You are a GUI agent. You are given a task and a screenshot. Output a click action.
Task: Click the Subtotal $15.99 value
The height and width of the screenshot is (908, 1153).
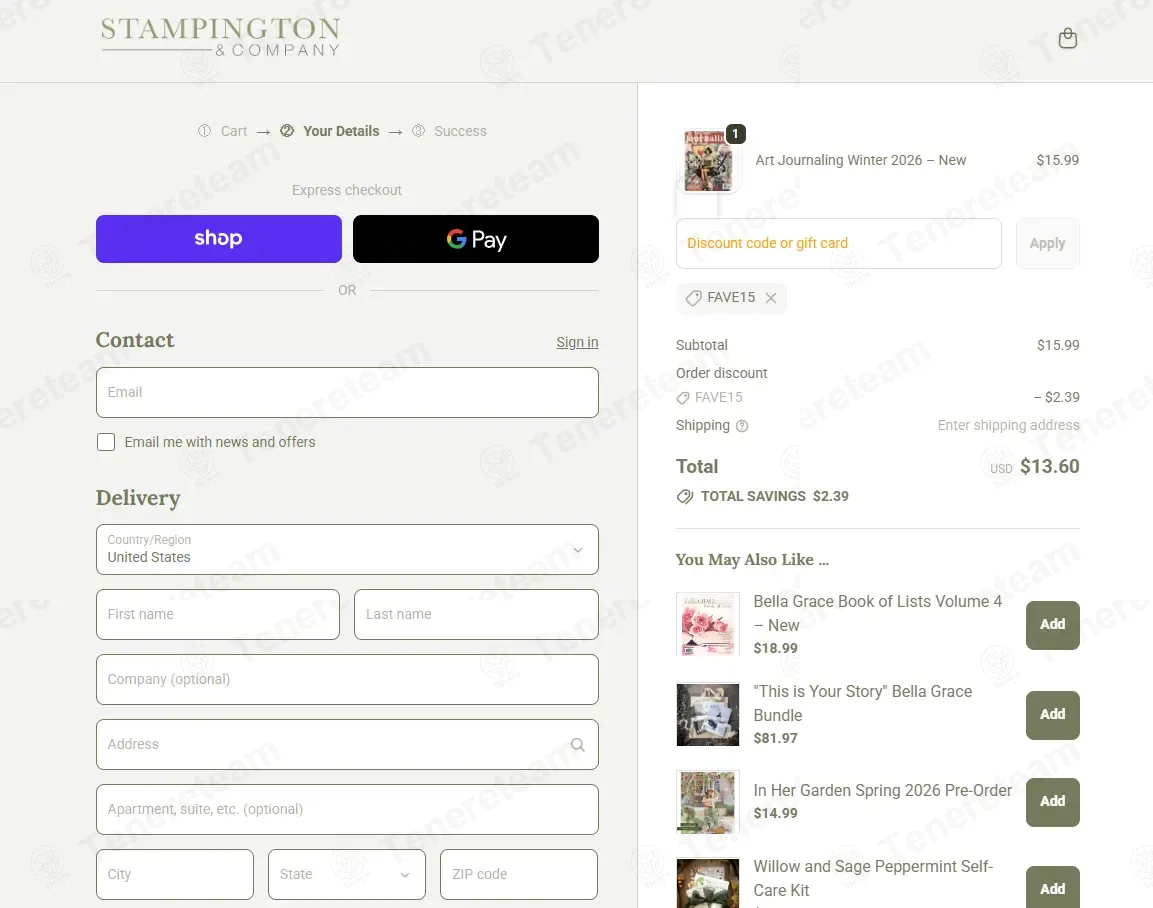[x=1058, y=346]
